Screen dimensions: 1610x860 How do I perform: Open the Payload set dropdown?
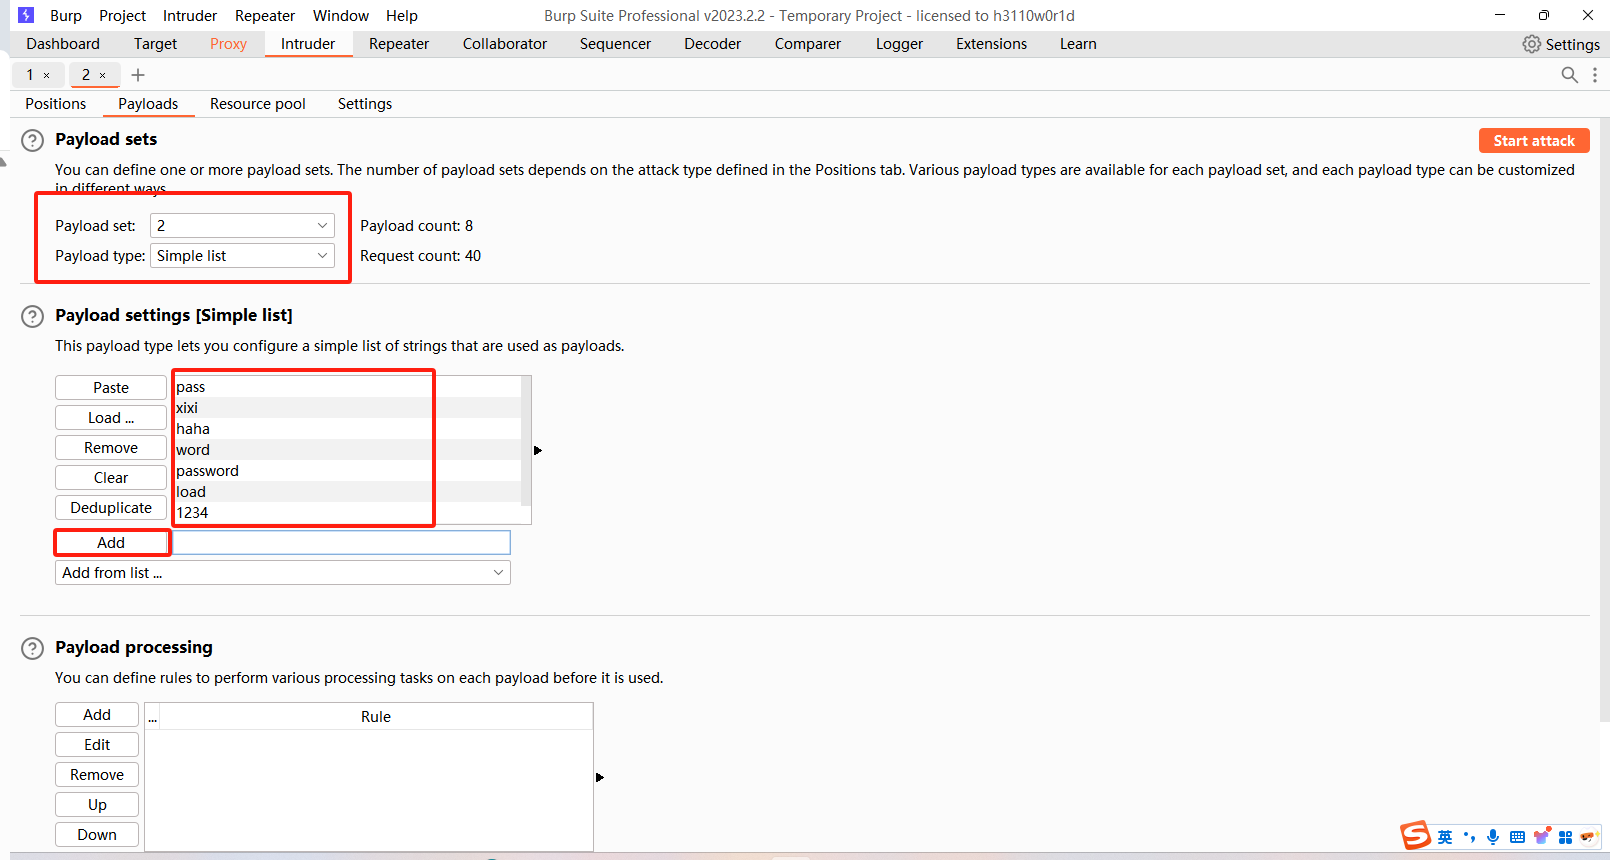[x=242, y=226]
